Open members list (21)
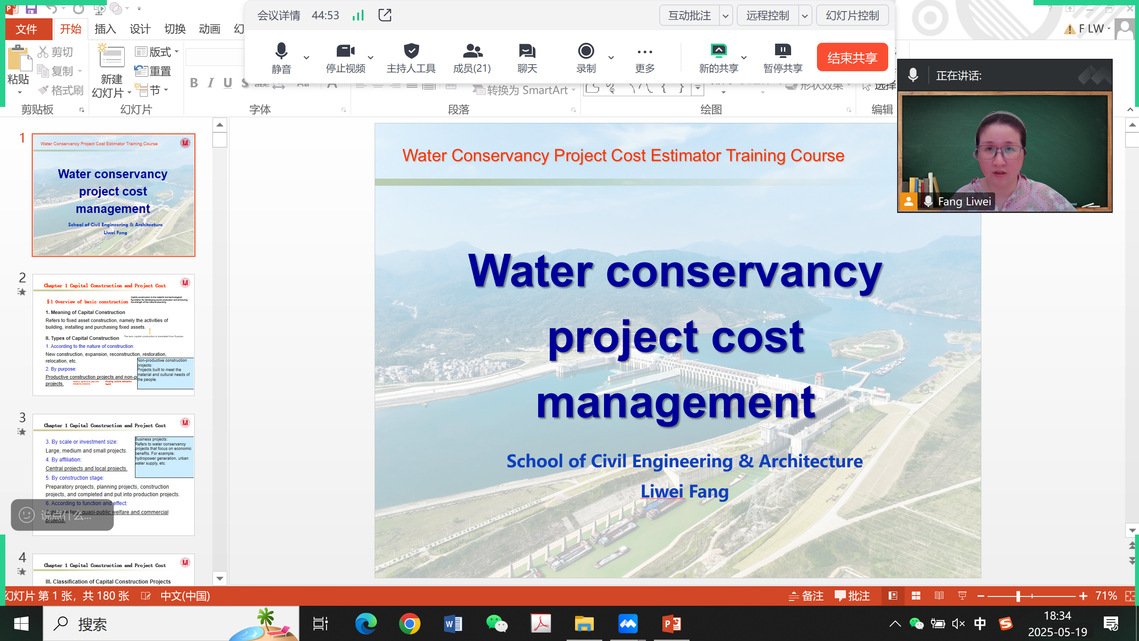The image size is (1139, 641). click(x=472, y=58)
